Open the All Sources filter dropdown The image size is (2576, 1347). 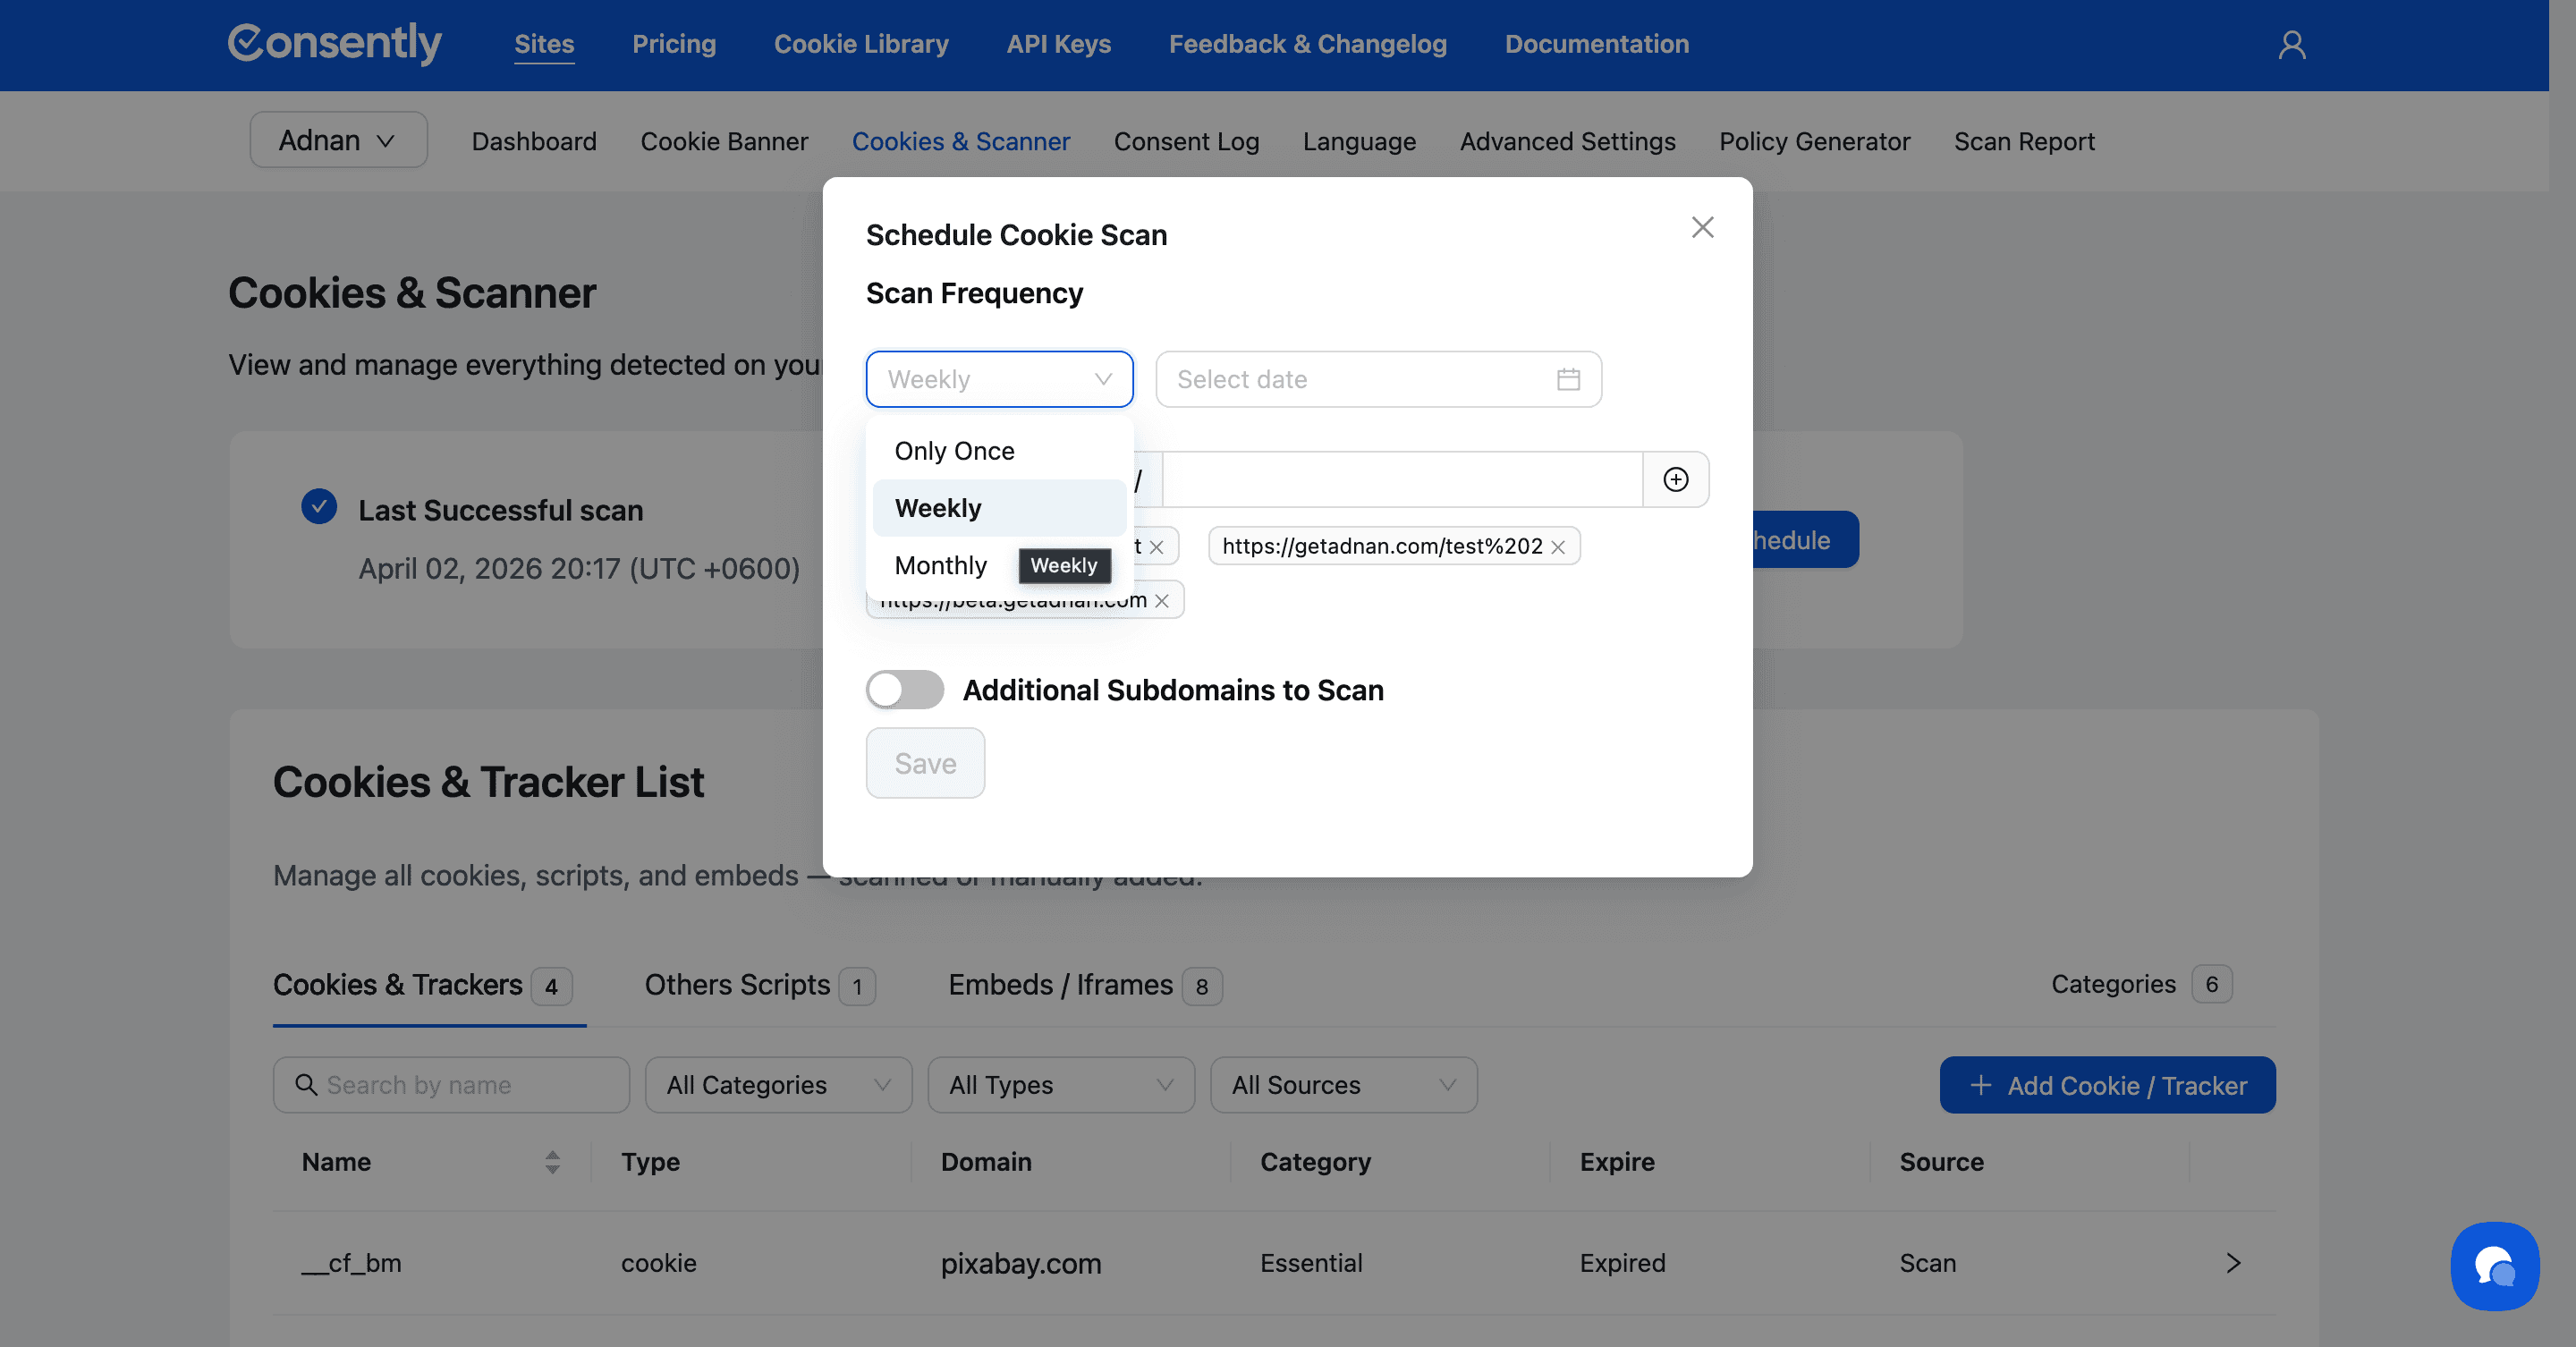click(x=1343, y=1085)
